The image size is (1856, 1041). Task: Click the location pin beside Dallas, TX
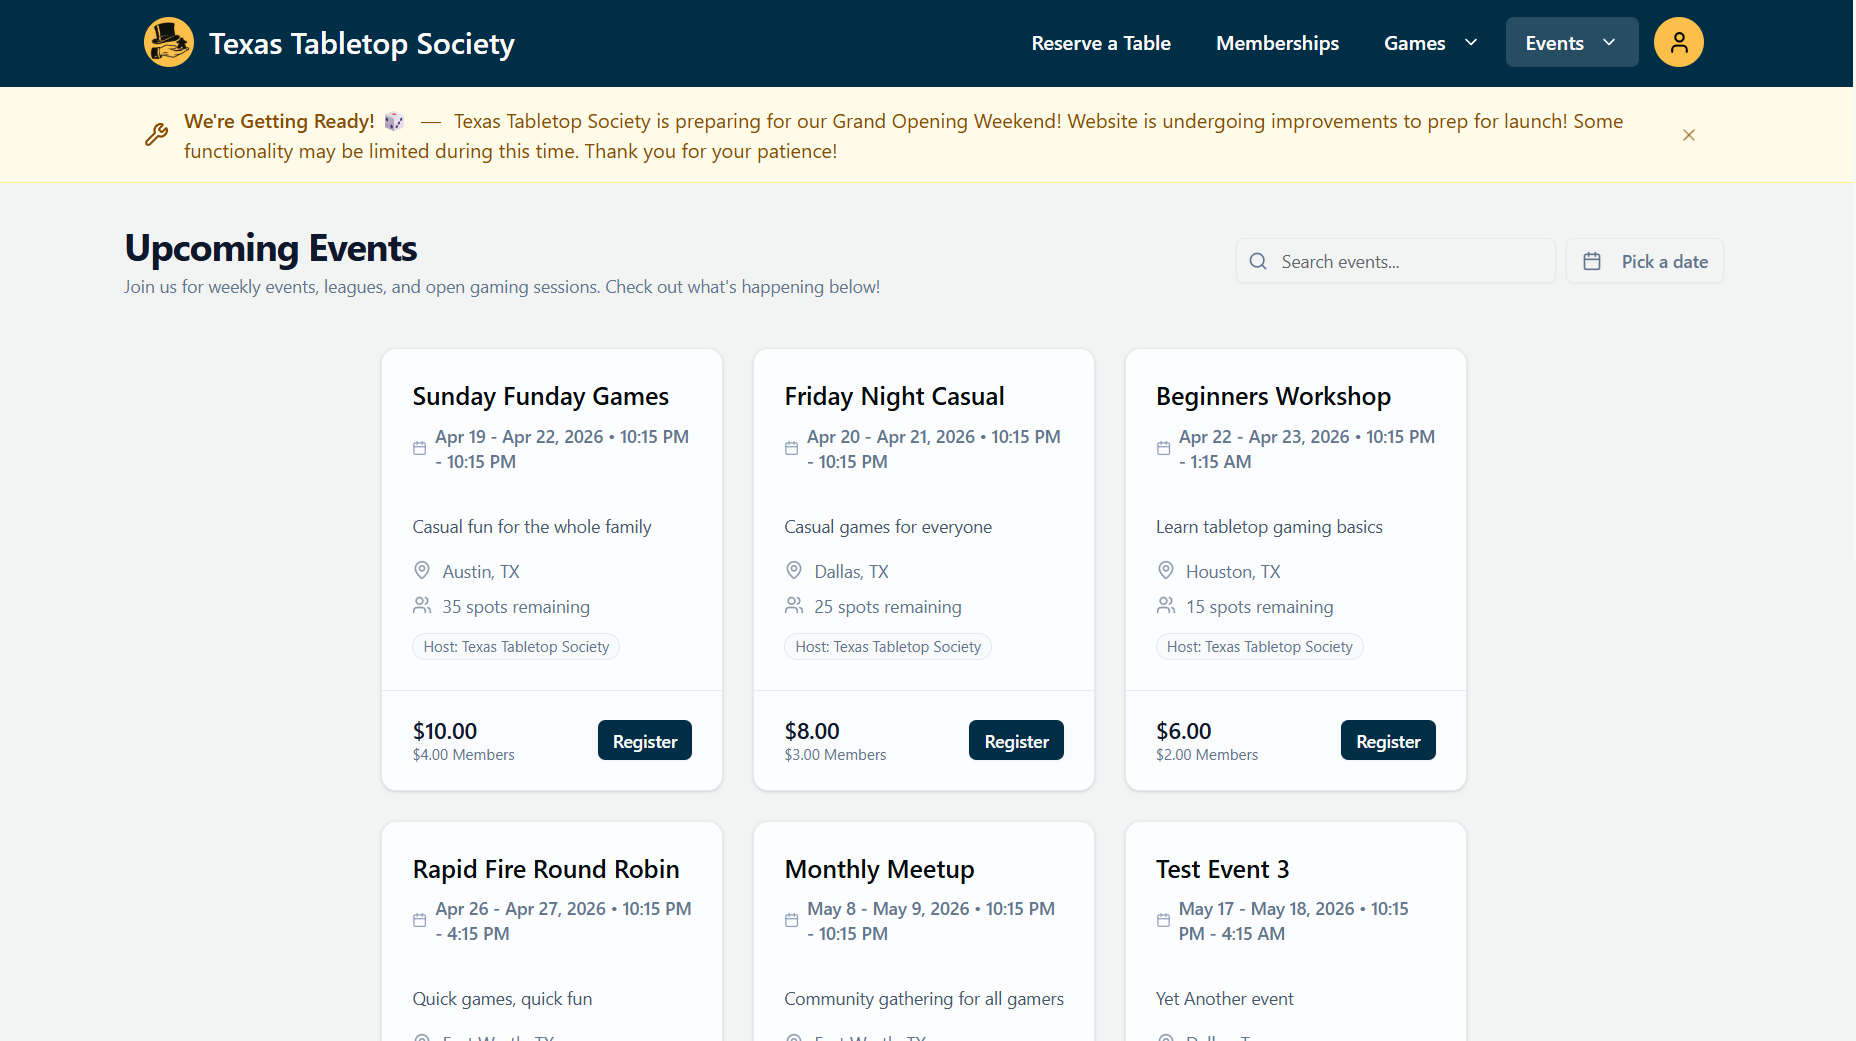click(794, 571)
